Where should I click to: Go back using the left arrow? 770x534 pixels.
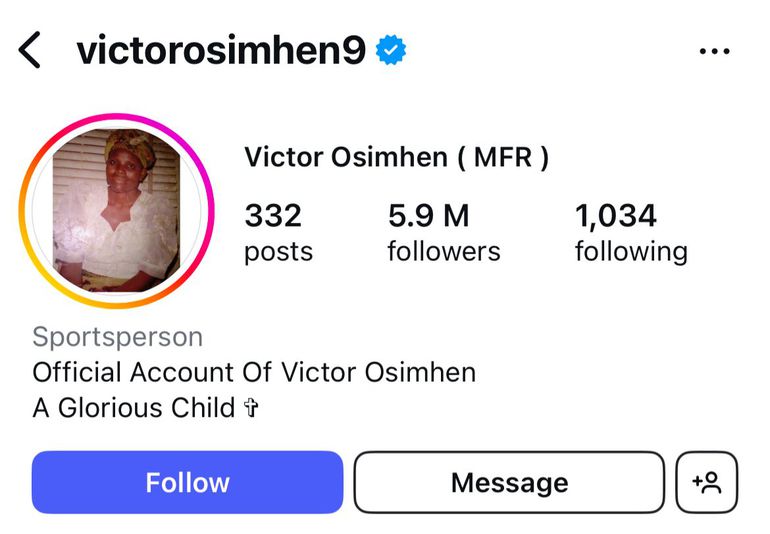(x=30, y=49)
